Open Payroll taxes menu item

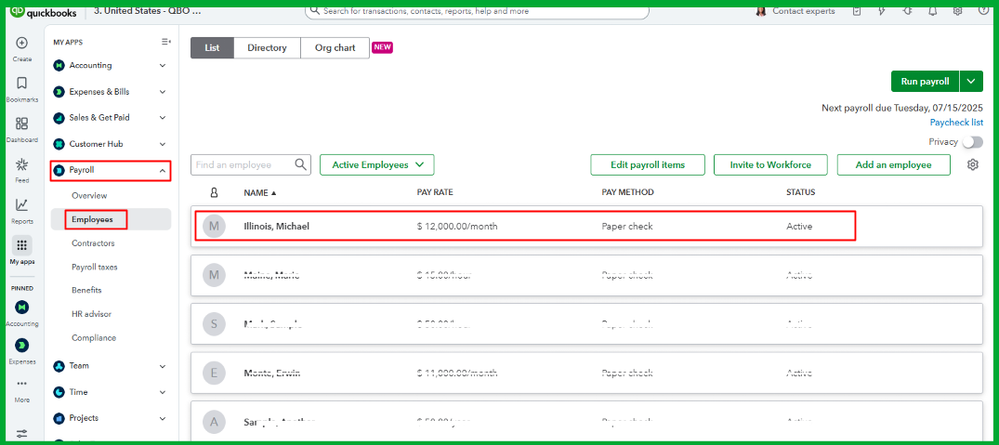click(94, 267)
